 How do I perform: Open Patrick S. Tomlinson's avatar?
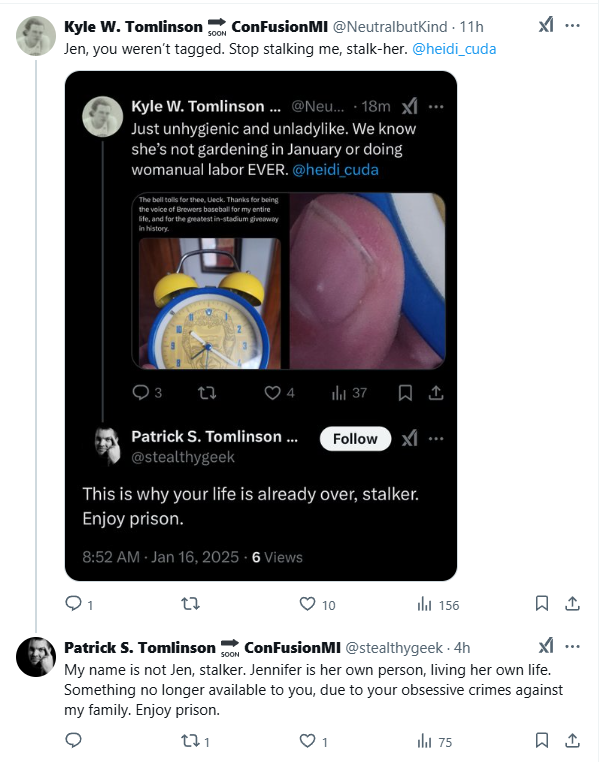35,656
